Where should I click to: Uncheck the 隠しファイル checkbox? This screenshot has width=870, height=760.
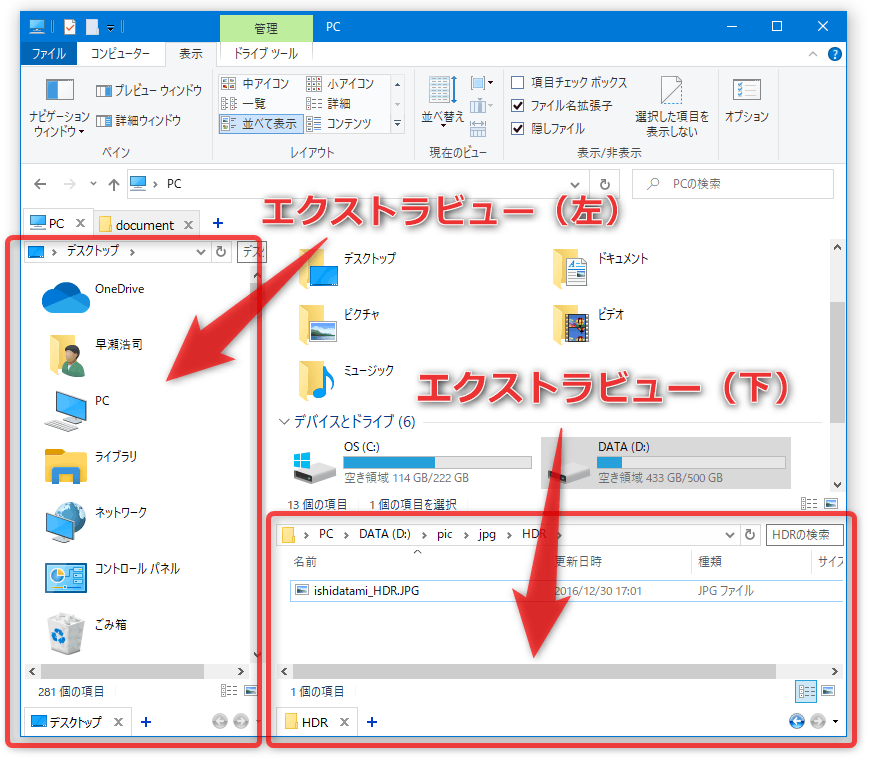pyautogui.click(x=518, y=128)
